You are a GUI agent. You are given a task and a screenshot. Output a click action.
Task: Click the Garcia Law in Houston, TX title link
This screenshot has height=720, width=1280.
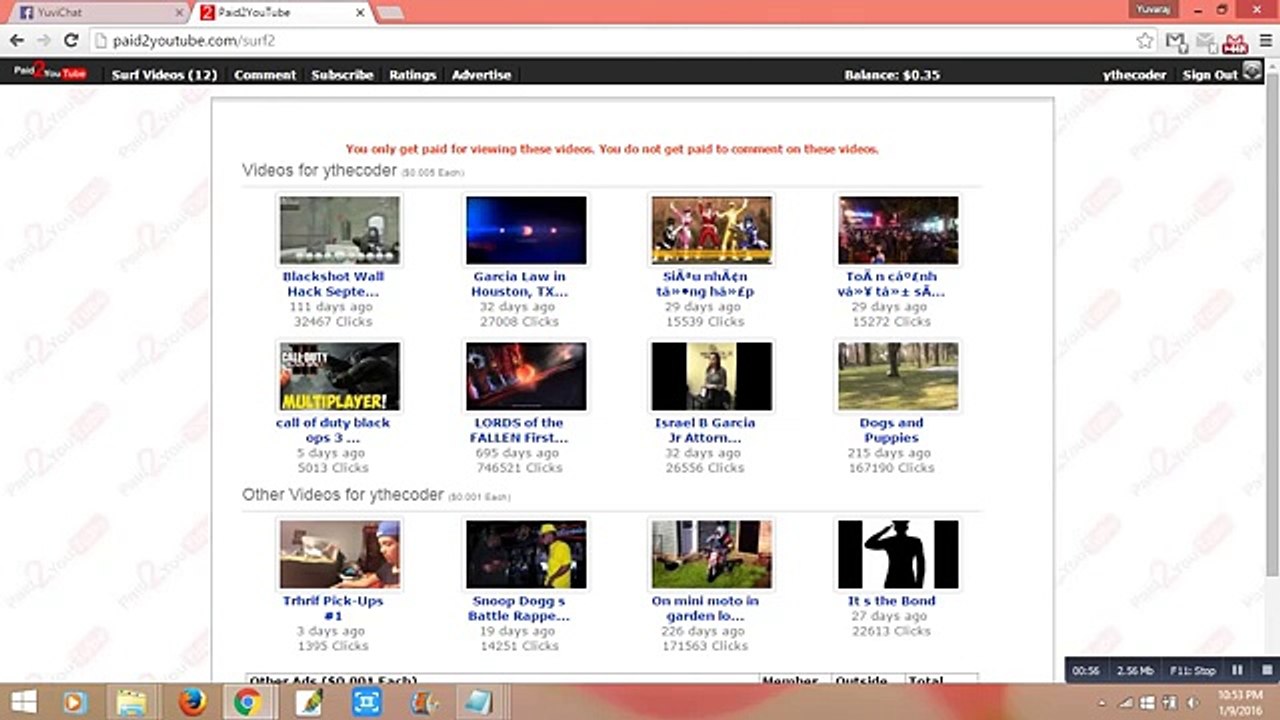519,284
